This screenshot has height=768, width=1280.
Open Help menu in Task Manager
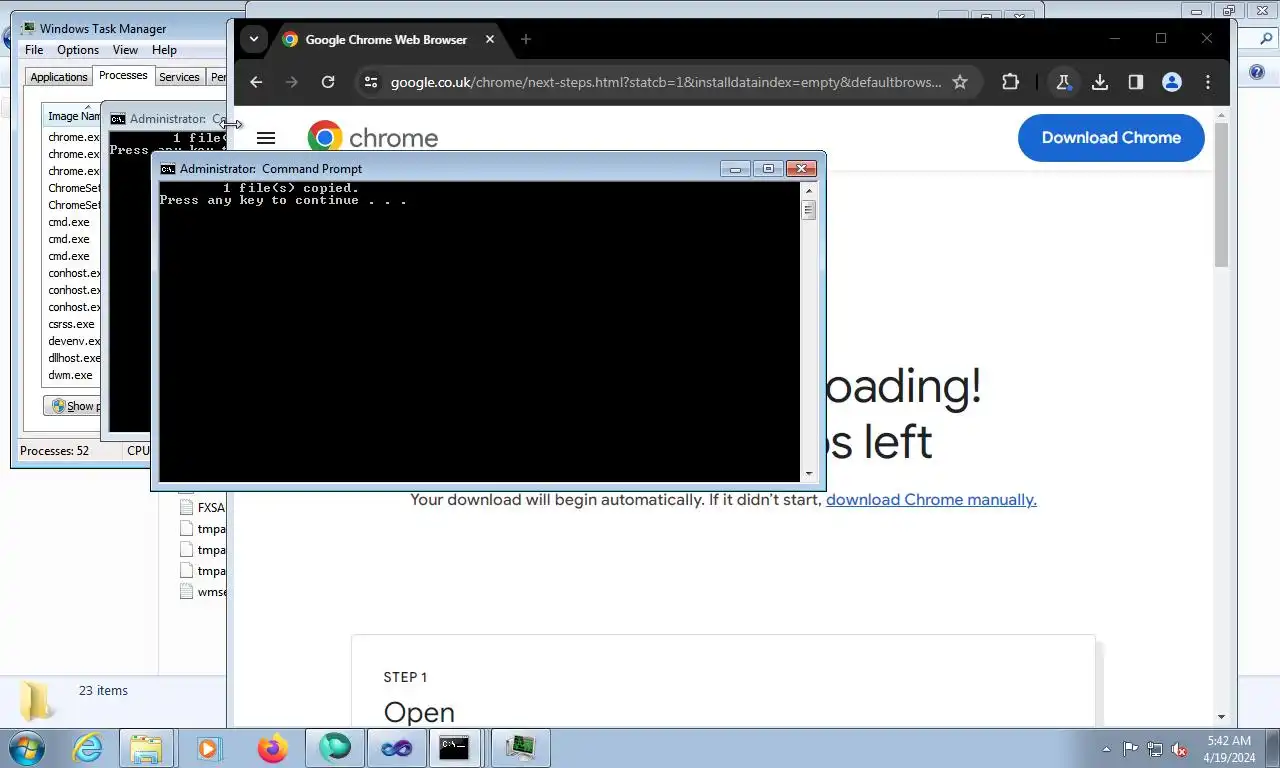(164, 50)
